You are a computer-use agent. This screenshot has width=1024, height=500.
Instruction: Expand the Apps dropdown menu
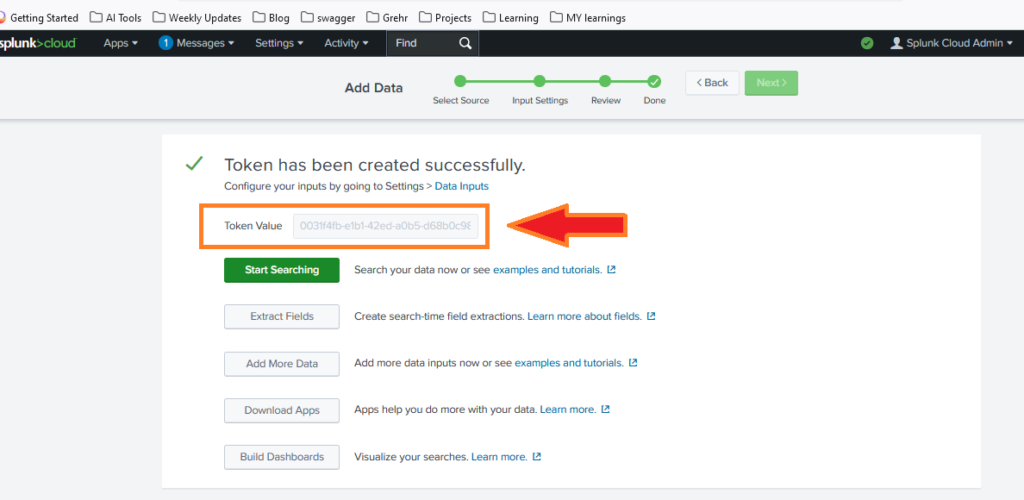point(121,43)
